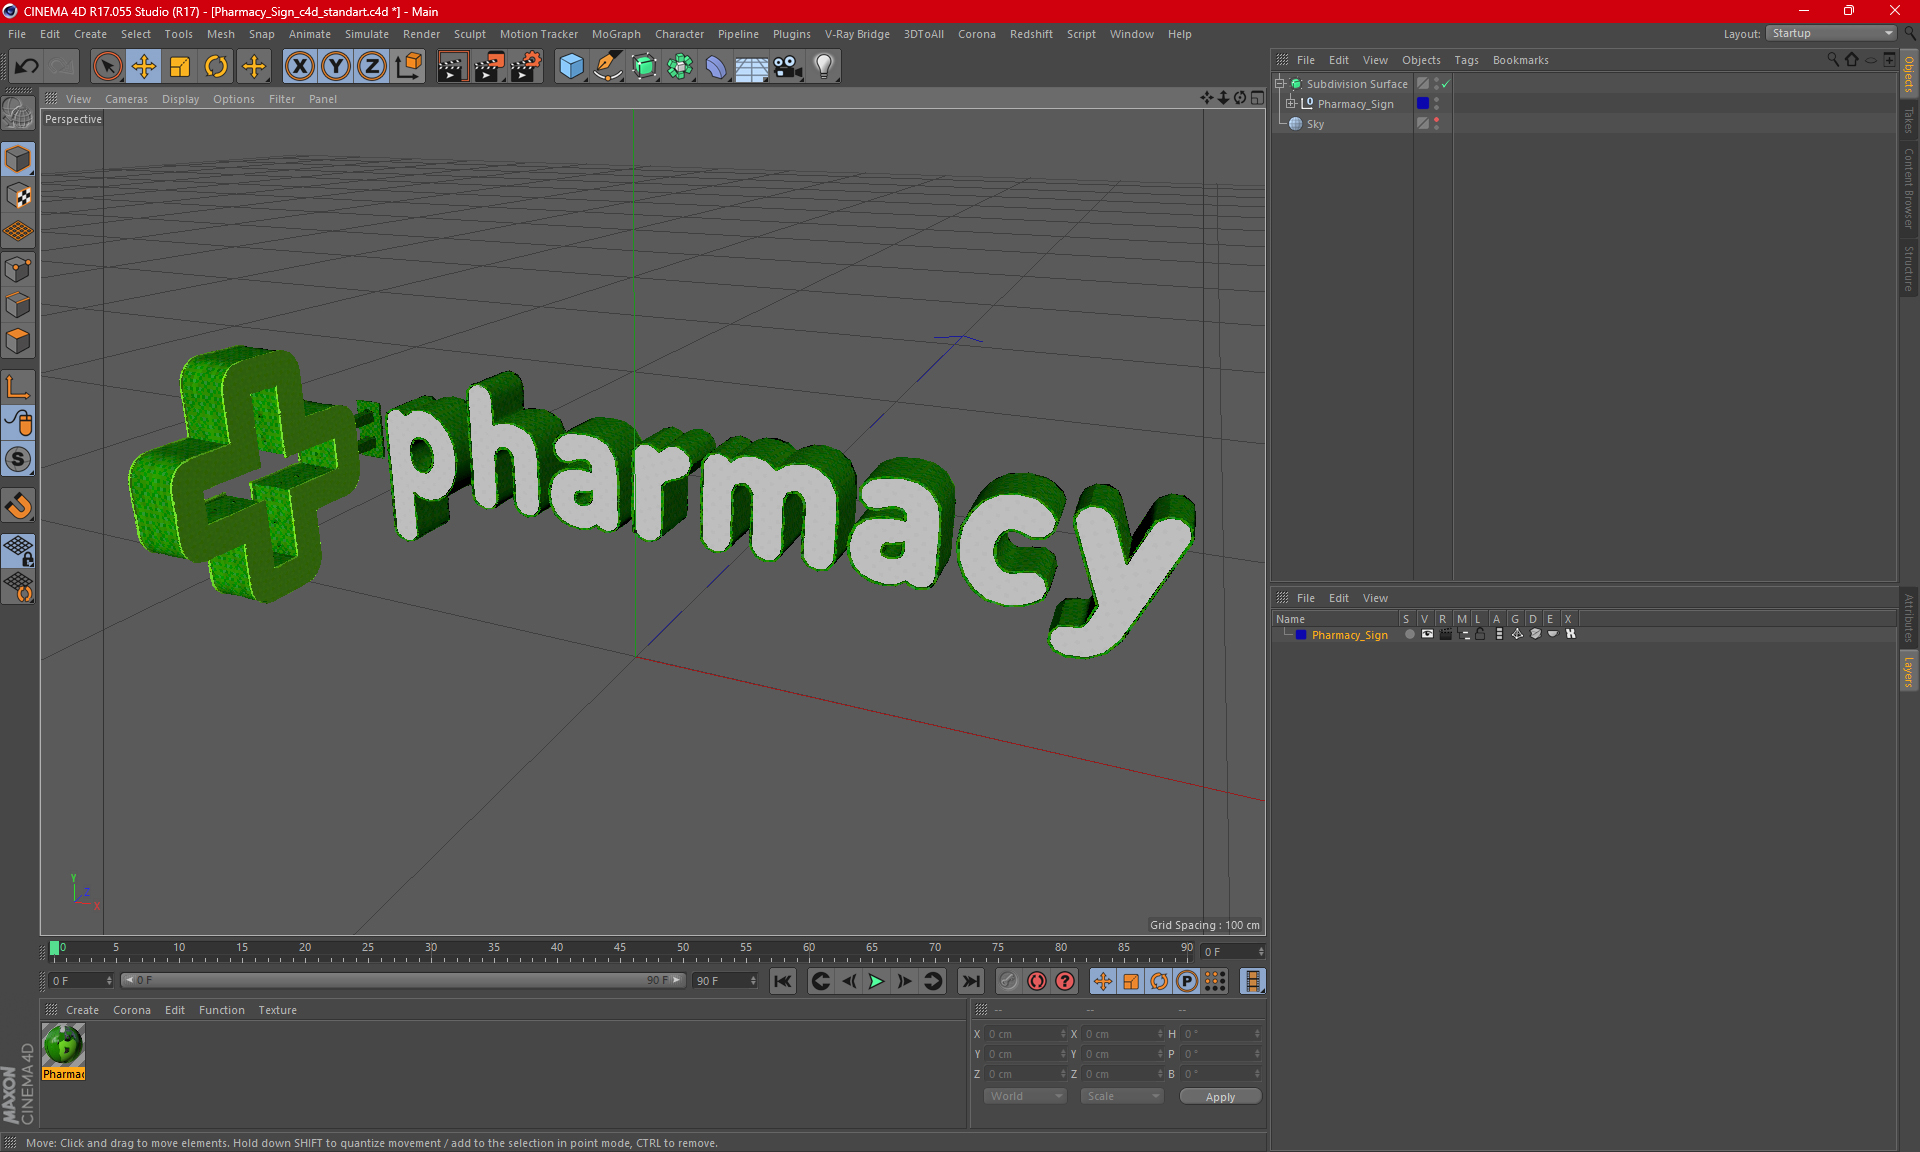The width and height of the screenshot is (1920, 1152).
Task: Click the timeline preview range slider
Action: pyautogui.click(x=403, y=980)
